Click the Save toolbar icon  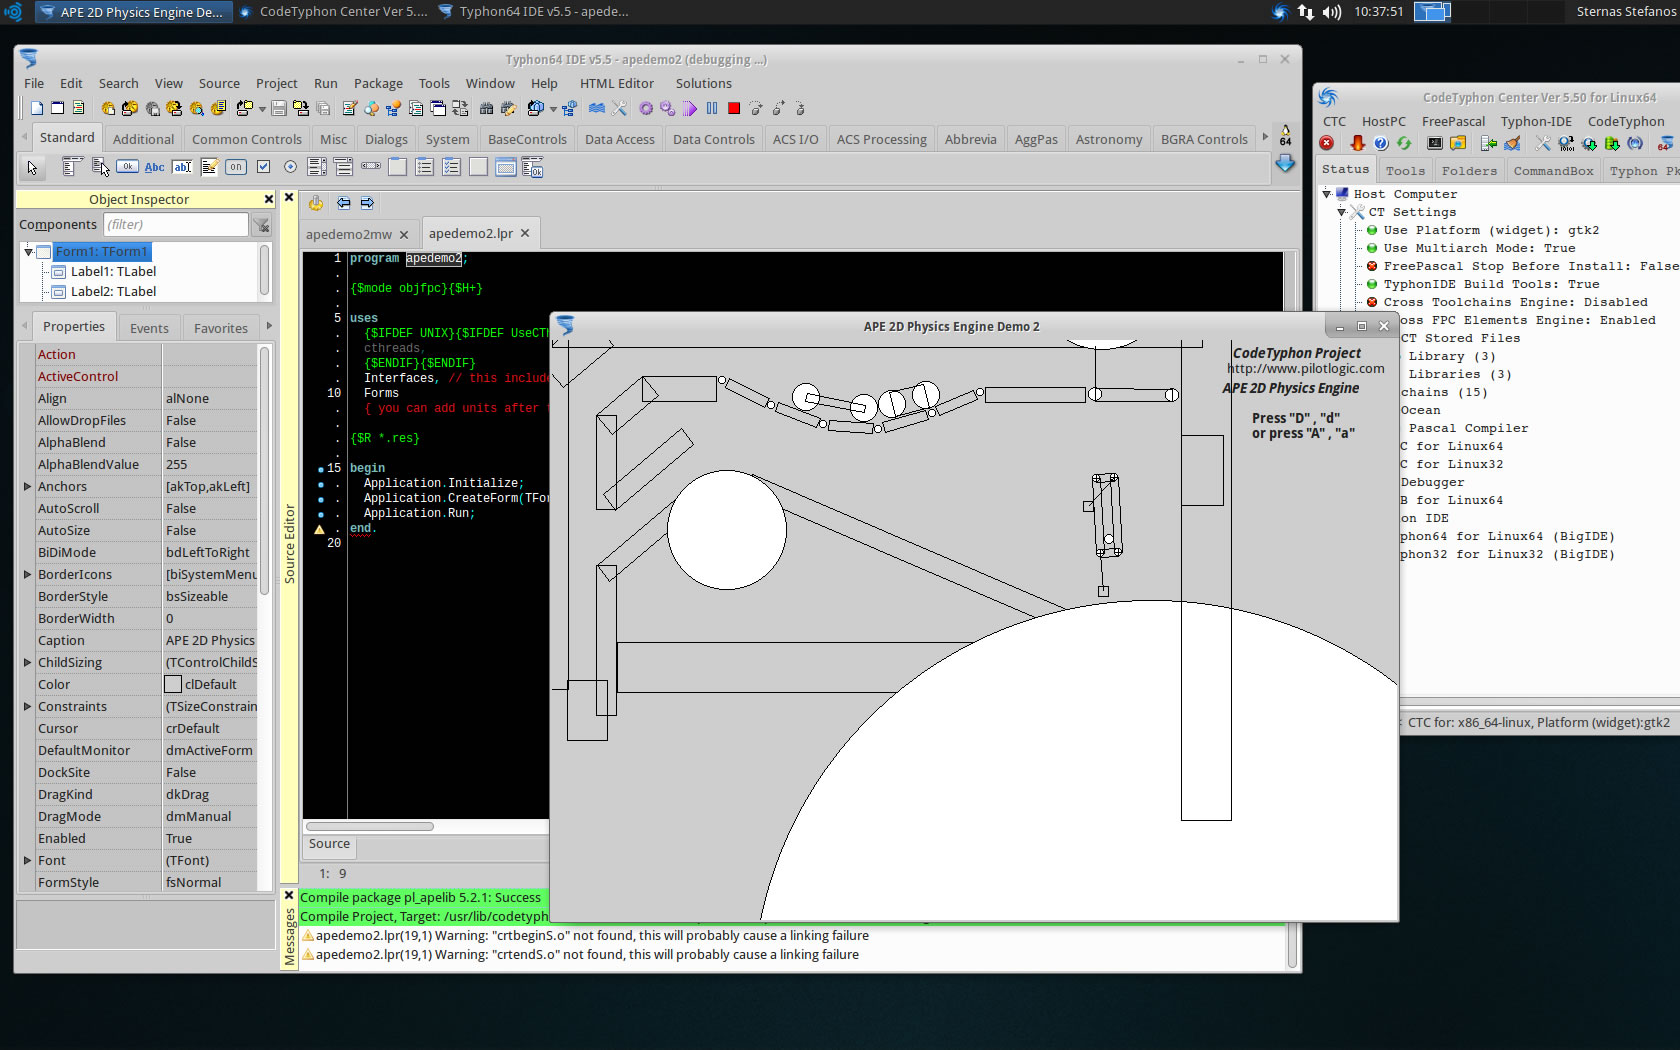(279, 108)
